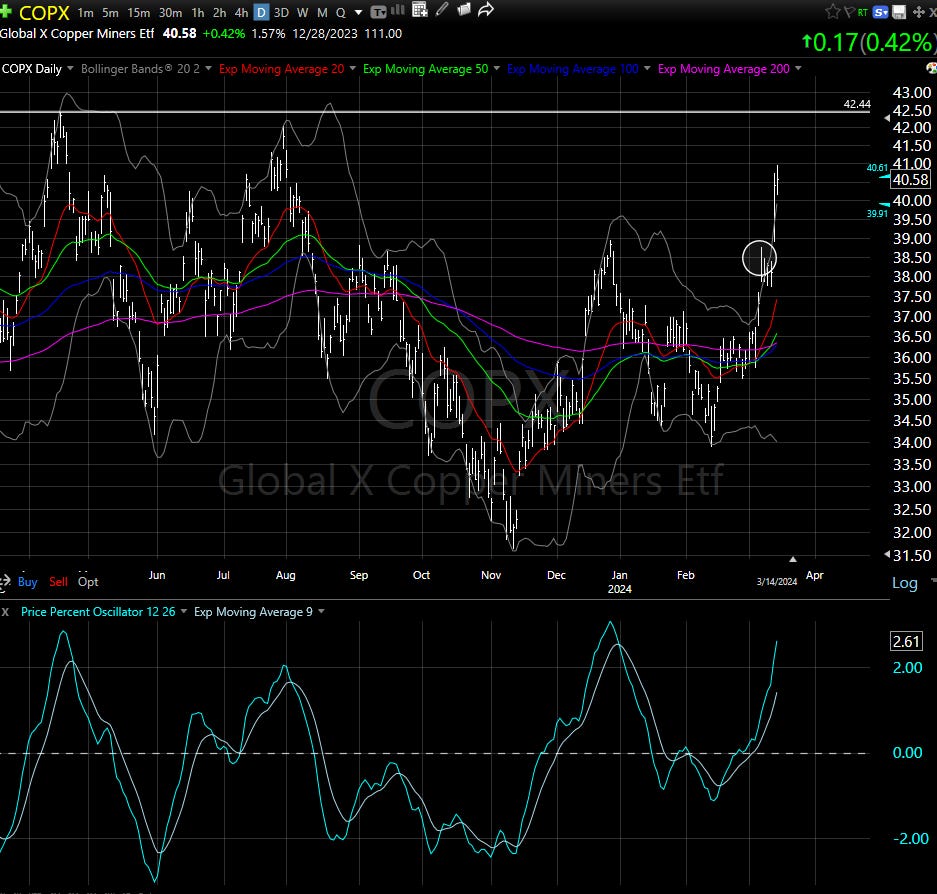Click the settings gear icon near Buy
The image size is (937, 894).
[4, 581]
